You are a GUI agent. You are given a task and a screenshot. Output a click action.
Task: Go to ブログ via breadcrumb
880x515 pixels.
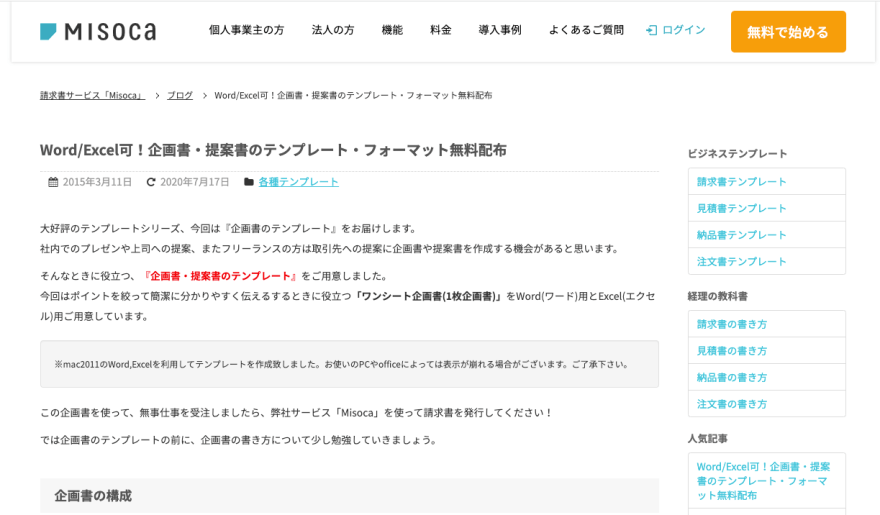pyautogui.click(x=180, y=95)
